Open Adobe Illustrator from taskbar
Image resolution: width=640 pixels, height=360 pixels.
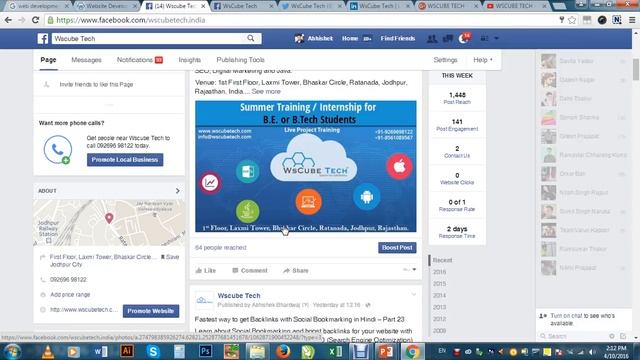127,351
